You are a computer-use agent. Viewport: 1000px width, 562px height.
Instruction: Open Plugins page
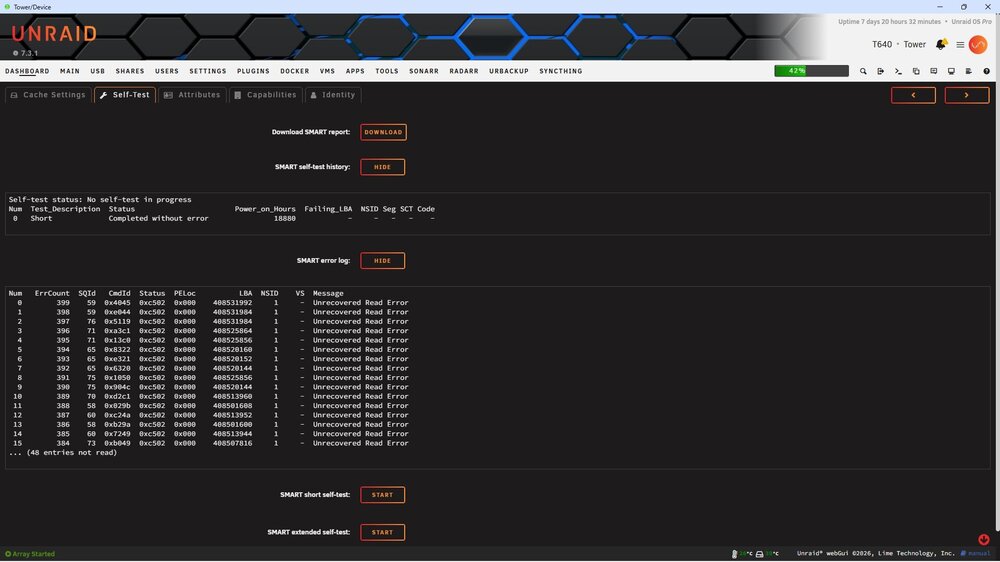tap(253, 71)
